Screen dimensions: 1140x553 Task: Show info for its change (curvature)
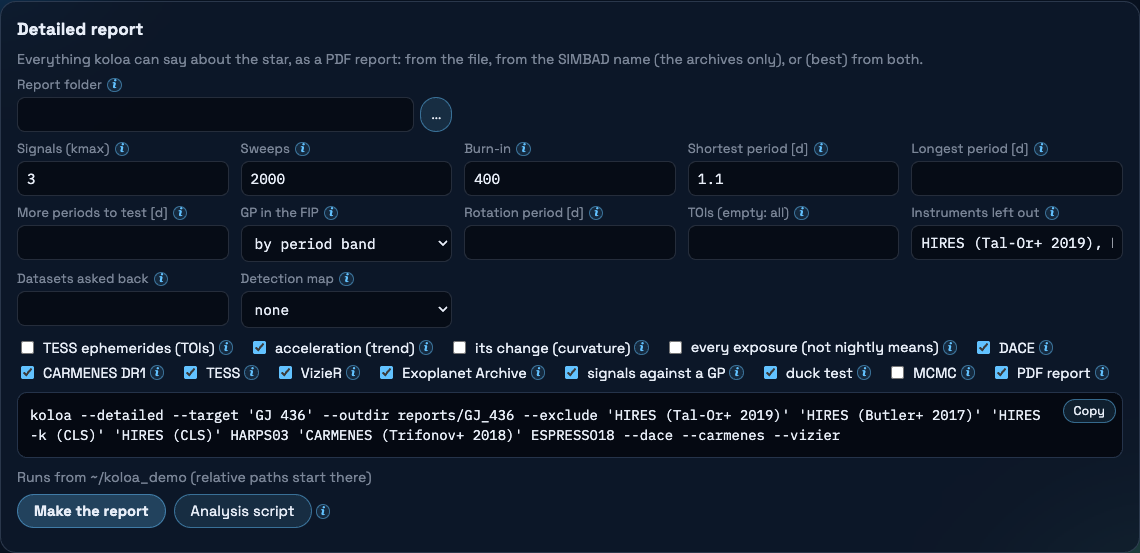[642, 348]
